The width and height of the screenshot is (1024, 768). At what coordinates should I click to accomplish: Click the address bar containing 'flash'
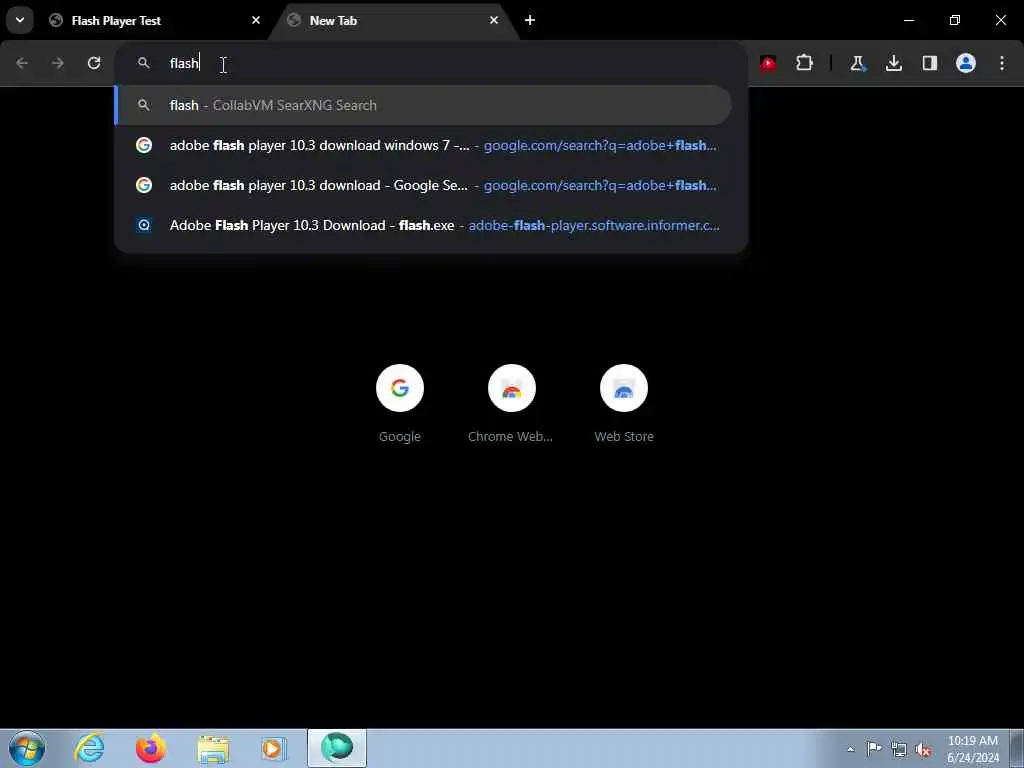431,63
